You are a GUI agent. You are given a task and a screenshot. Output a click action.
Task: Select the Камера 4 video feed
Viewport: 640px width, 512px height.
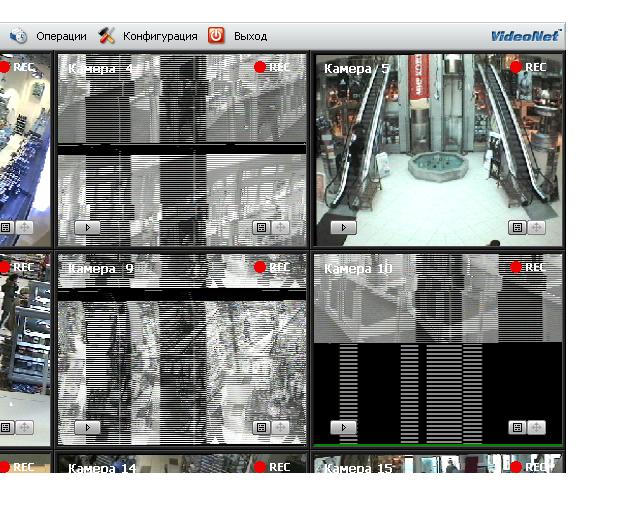(182, 150)
